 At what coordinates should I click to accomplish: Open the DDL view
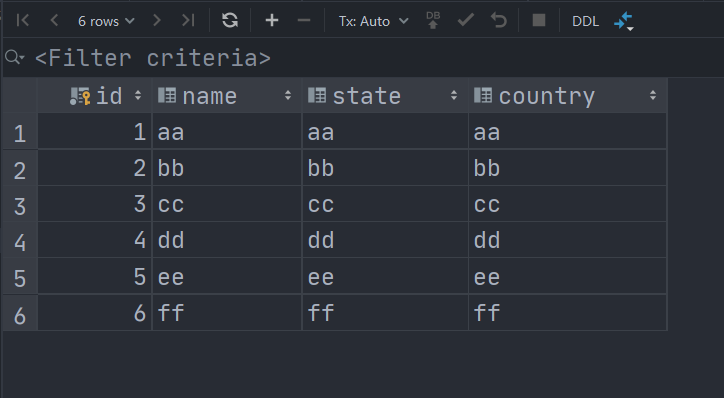click(x=585, y=21)
